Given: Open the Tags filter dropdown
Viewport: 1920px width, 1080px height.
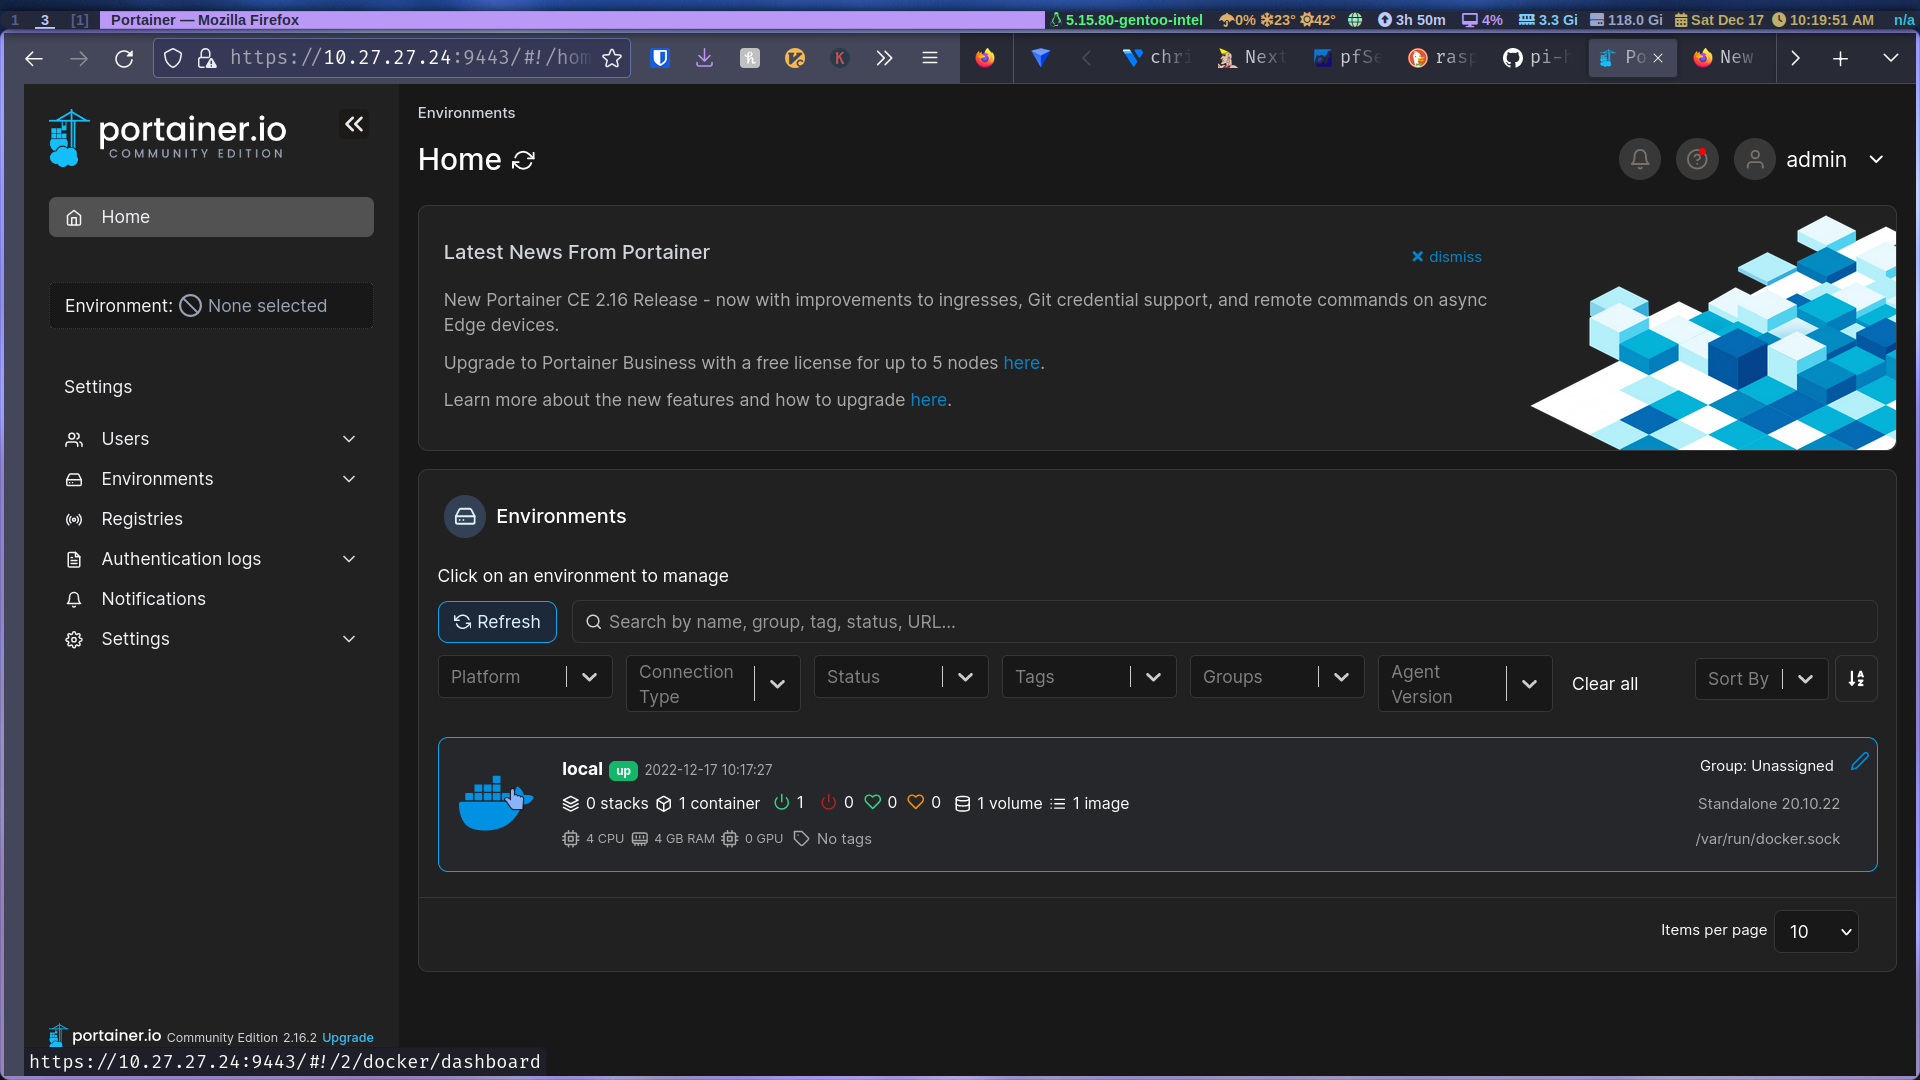Looking at the screenshot, I should click(x=1089, y=677).
